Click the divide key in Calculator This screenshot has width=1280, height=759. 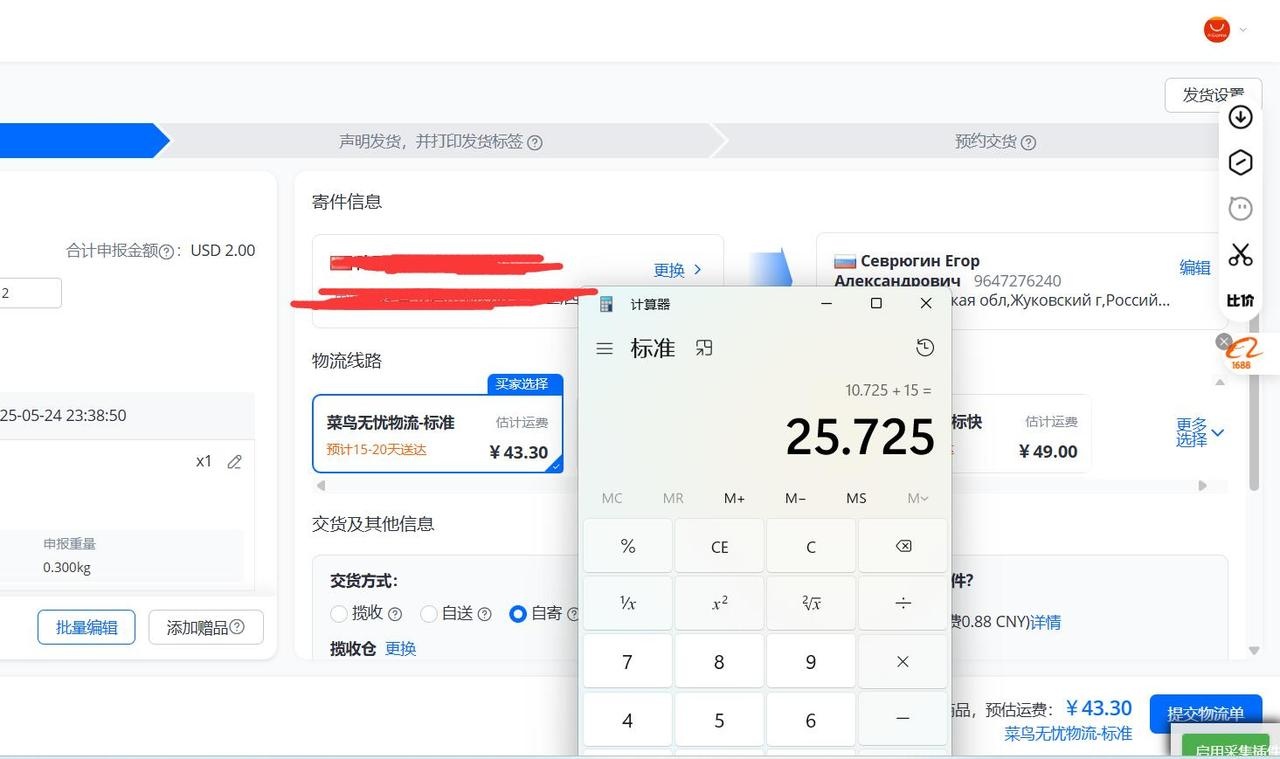point(903,603)
